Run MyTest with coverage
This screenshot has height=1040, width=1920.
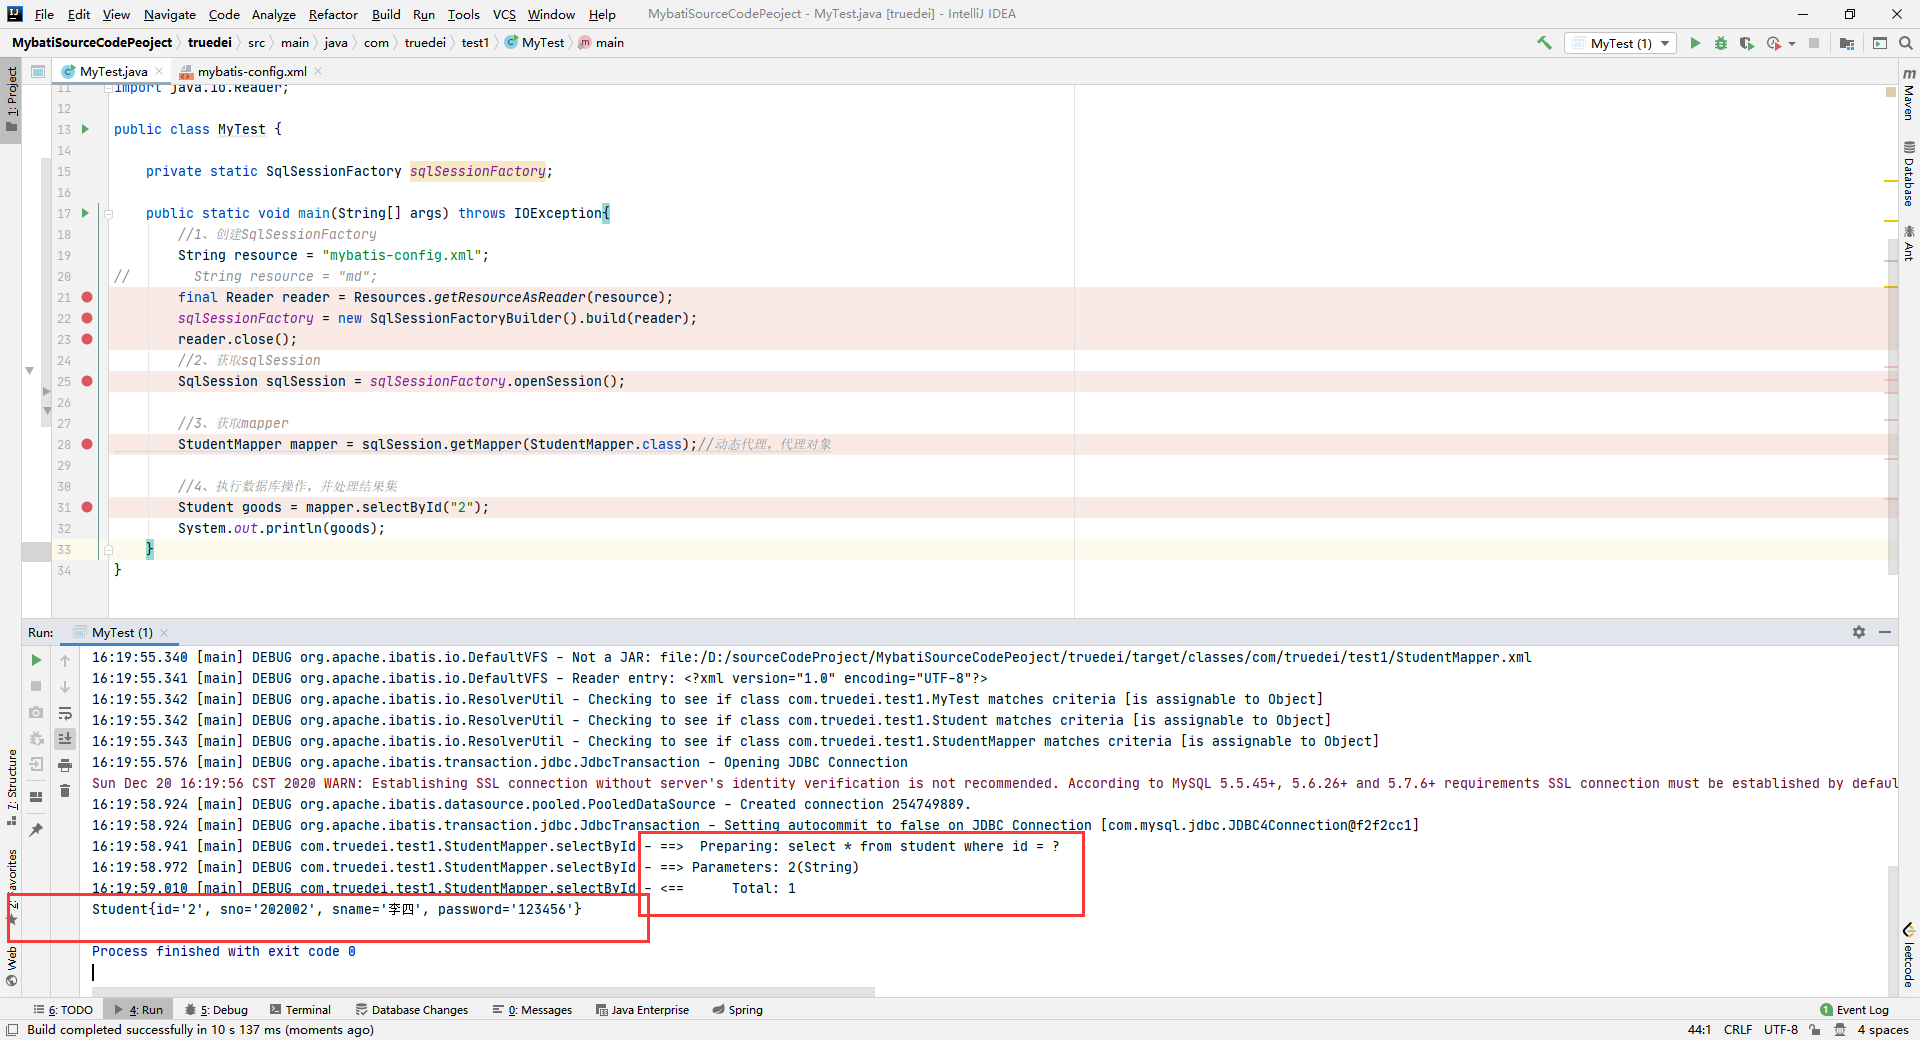coord(1747,43)
